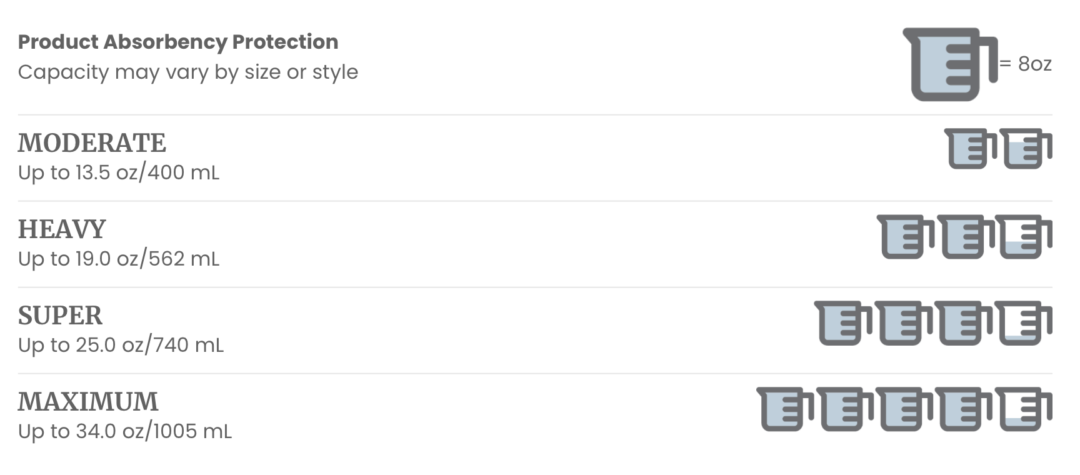The image size is (1080, 475).
Task: Click 'Up to 34.0 oz/1005 mL' text
Action: (125, 432)
